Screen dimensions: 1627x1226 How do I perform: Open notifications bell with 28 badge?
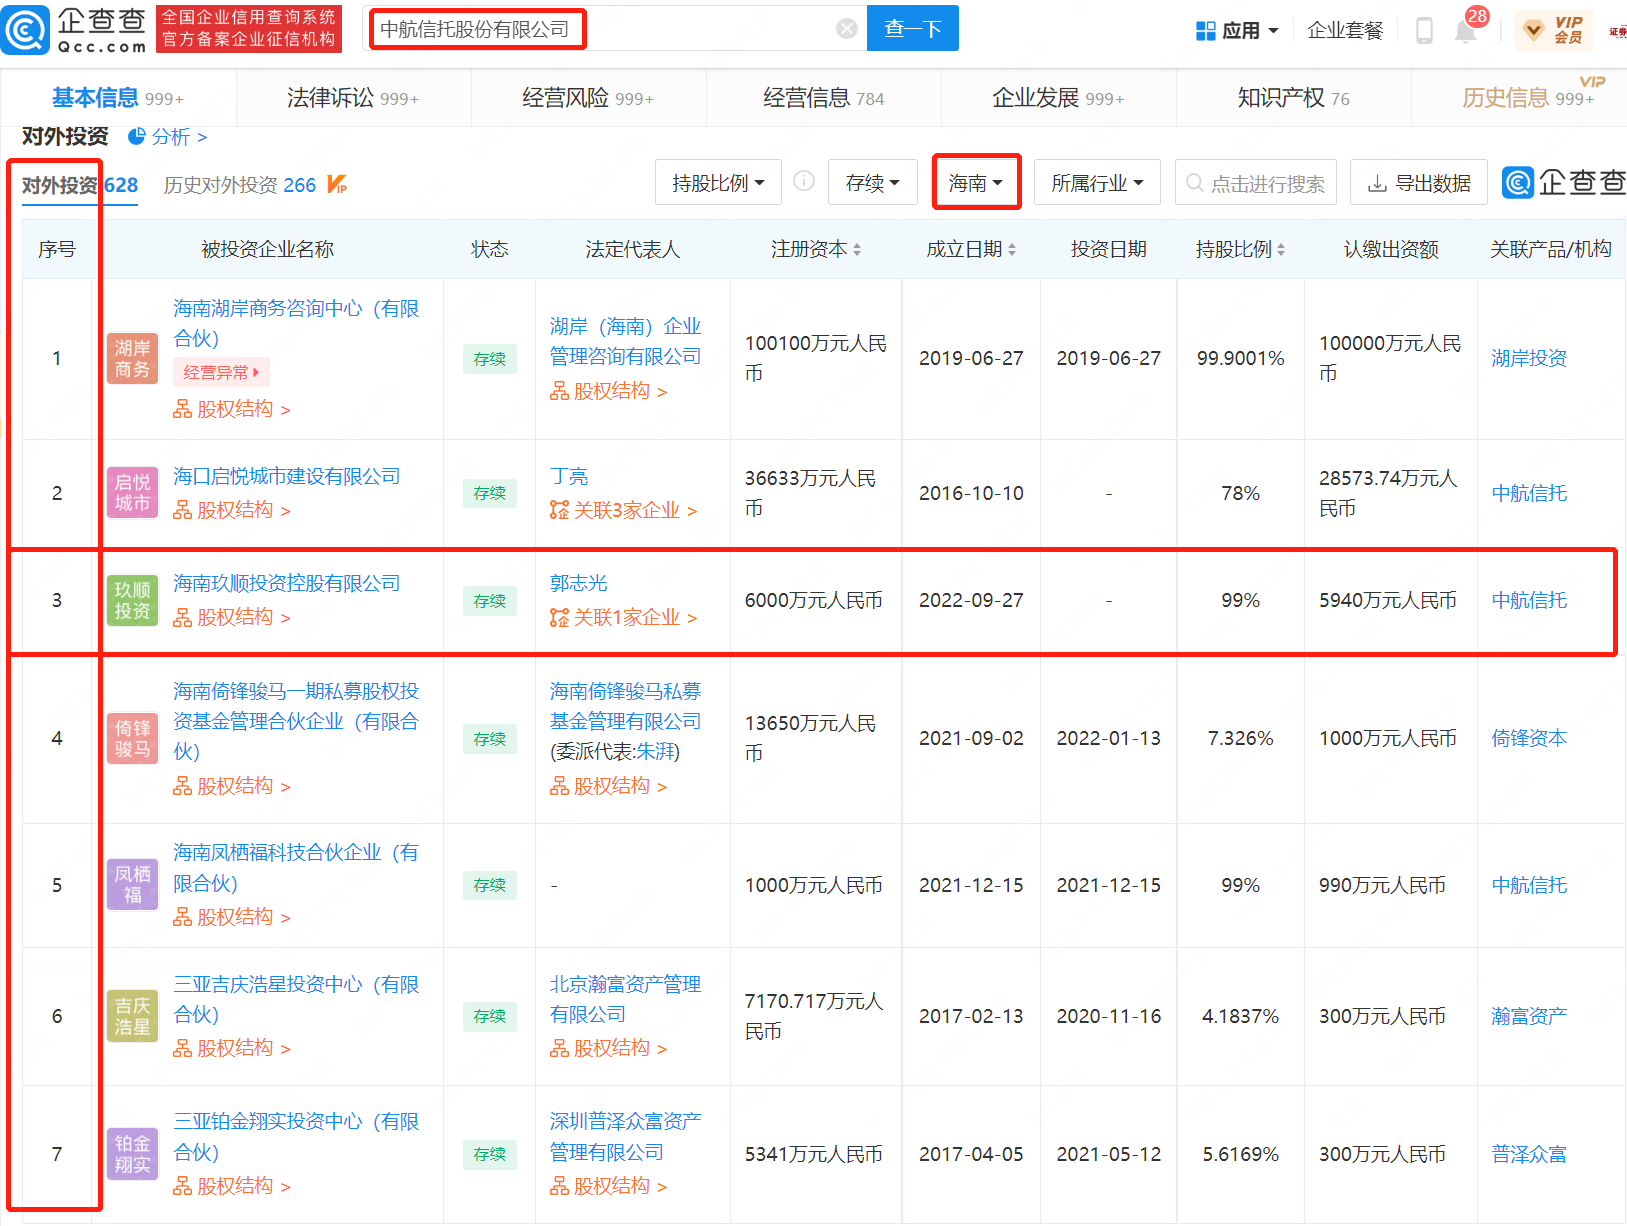click(1466, 29)
